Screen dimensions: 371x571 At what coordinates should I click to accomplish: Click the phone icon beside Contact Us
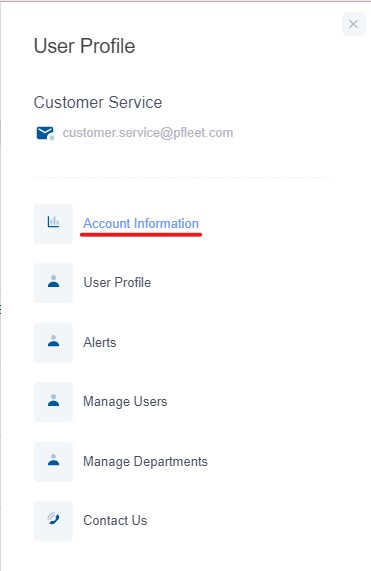coord(54,521)
